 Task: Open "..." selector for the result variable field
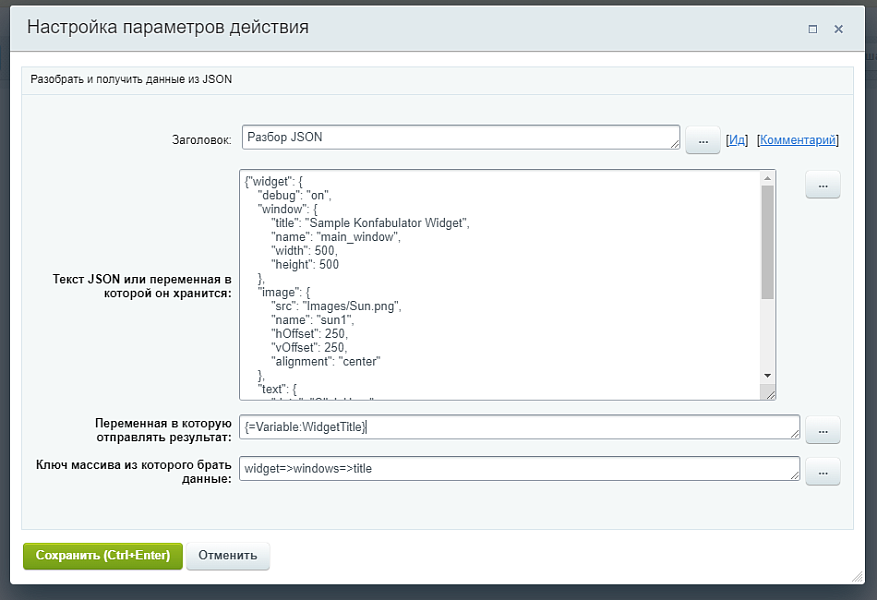click(822, 429)
